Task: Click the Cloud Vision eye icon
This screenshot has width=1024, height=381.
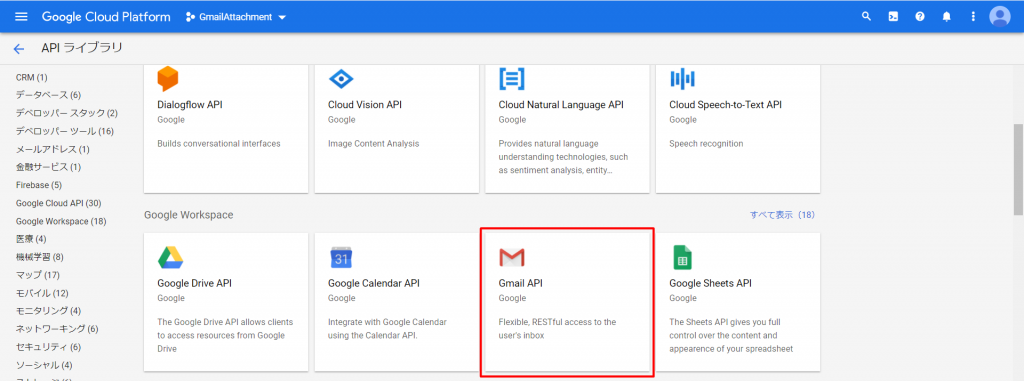Action: point(341,80)
